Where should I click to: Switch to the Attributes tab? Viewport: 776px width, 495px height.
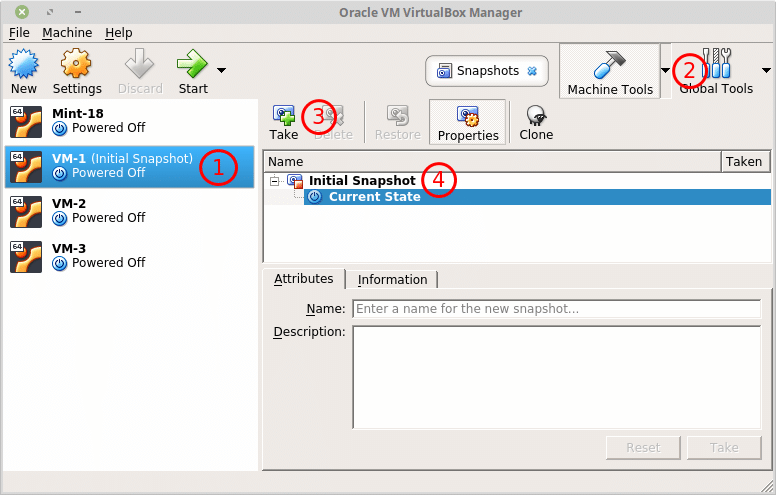pyautogui.click(x=303, y=279)
